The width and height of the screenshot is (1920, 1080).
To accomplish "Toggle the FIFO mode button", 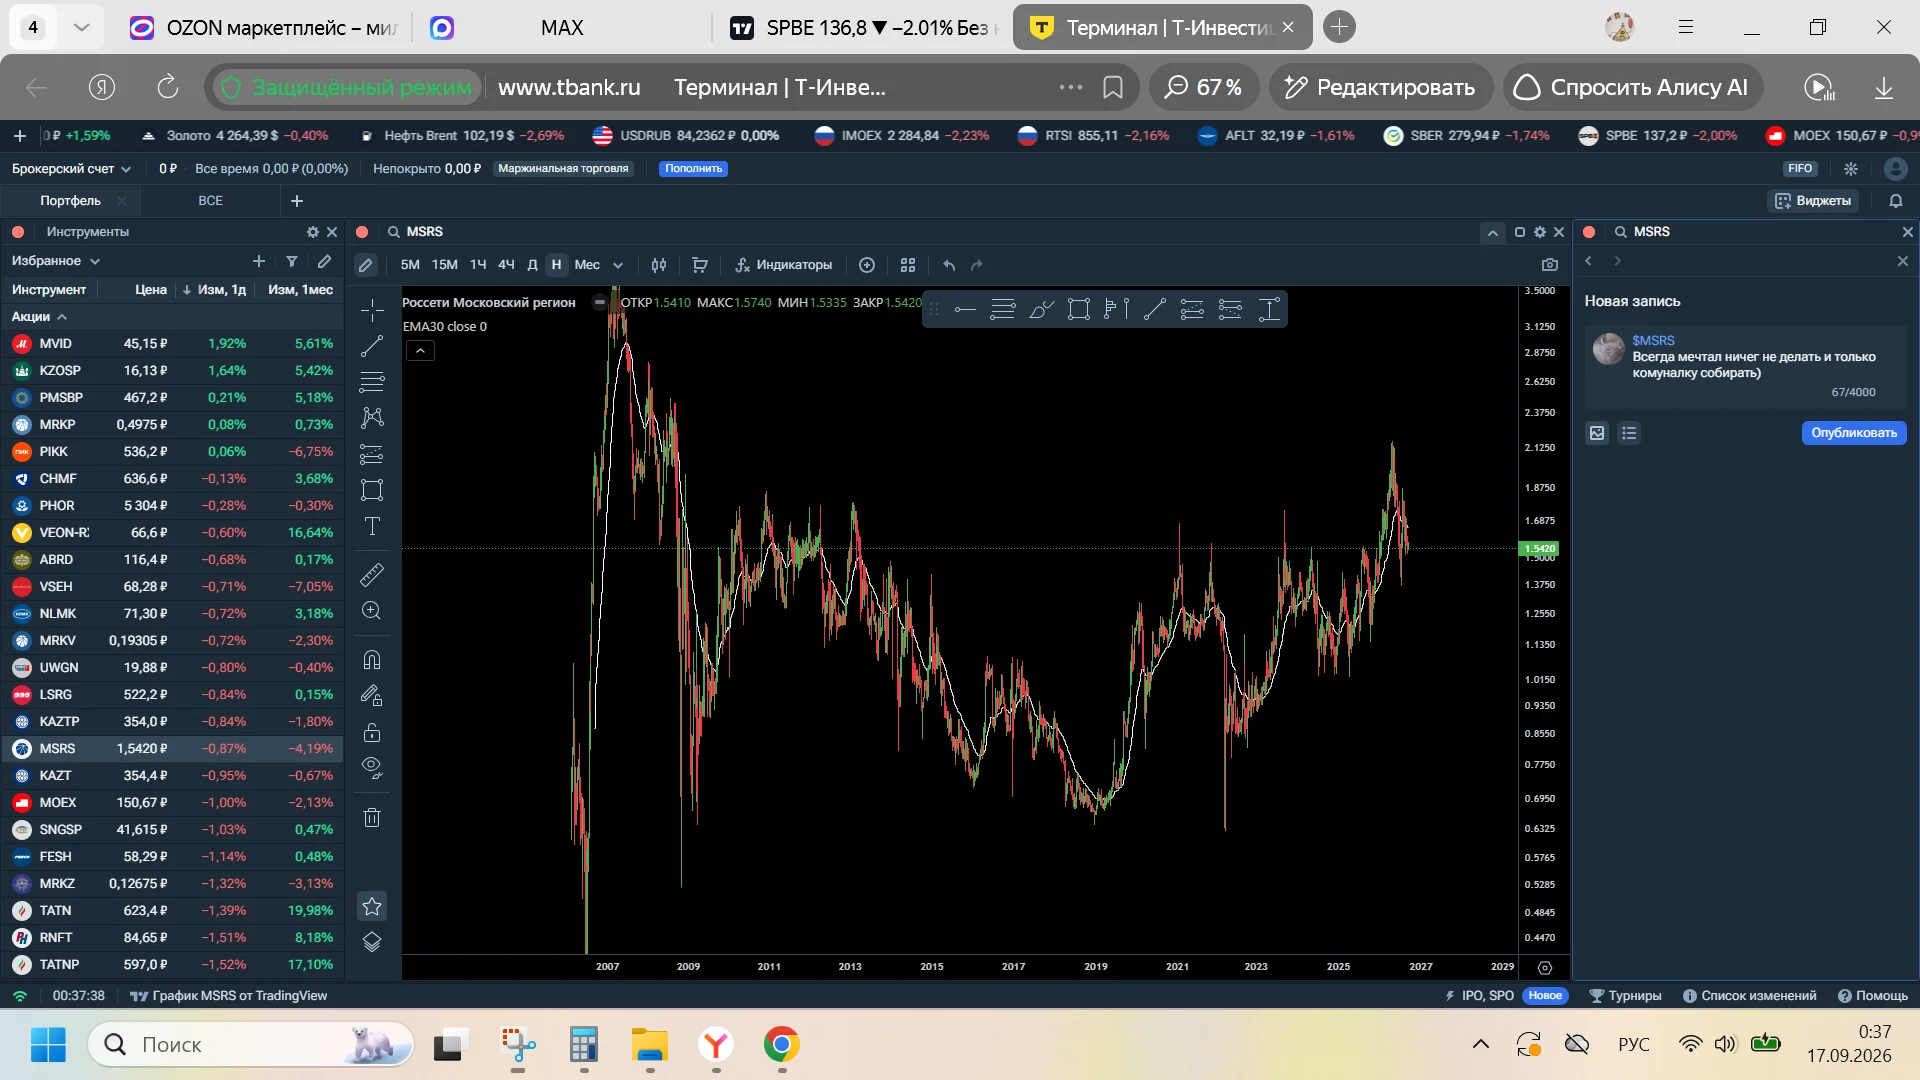I will pos(1800,169).
